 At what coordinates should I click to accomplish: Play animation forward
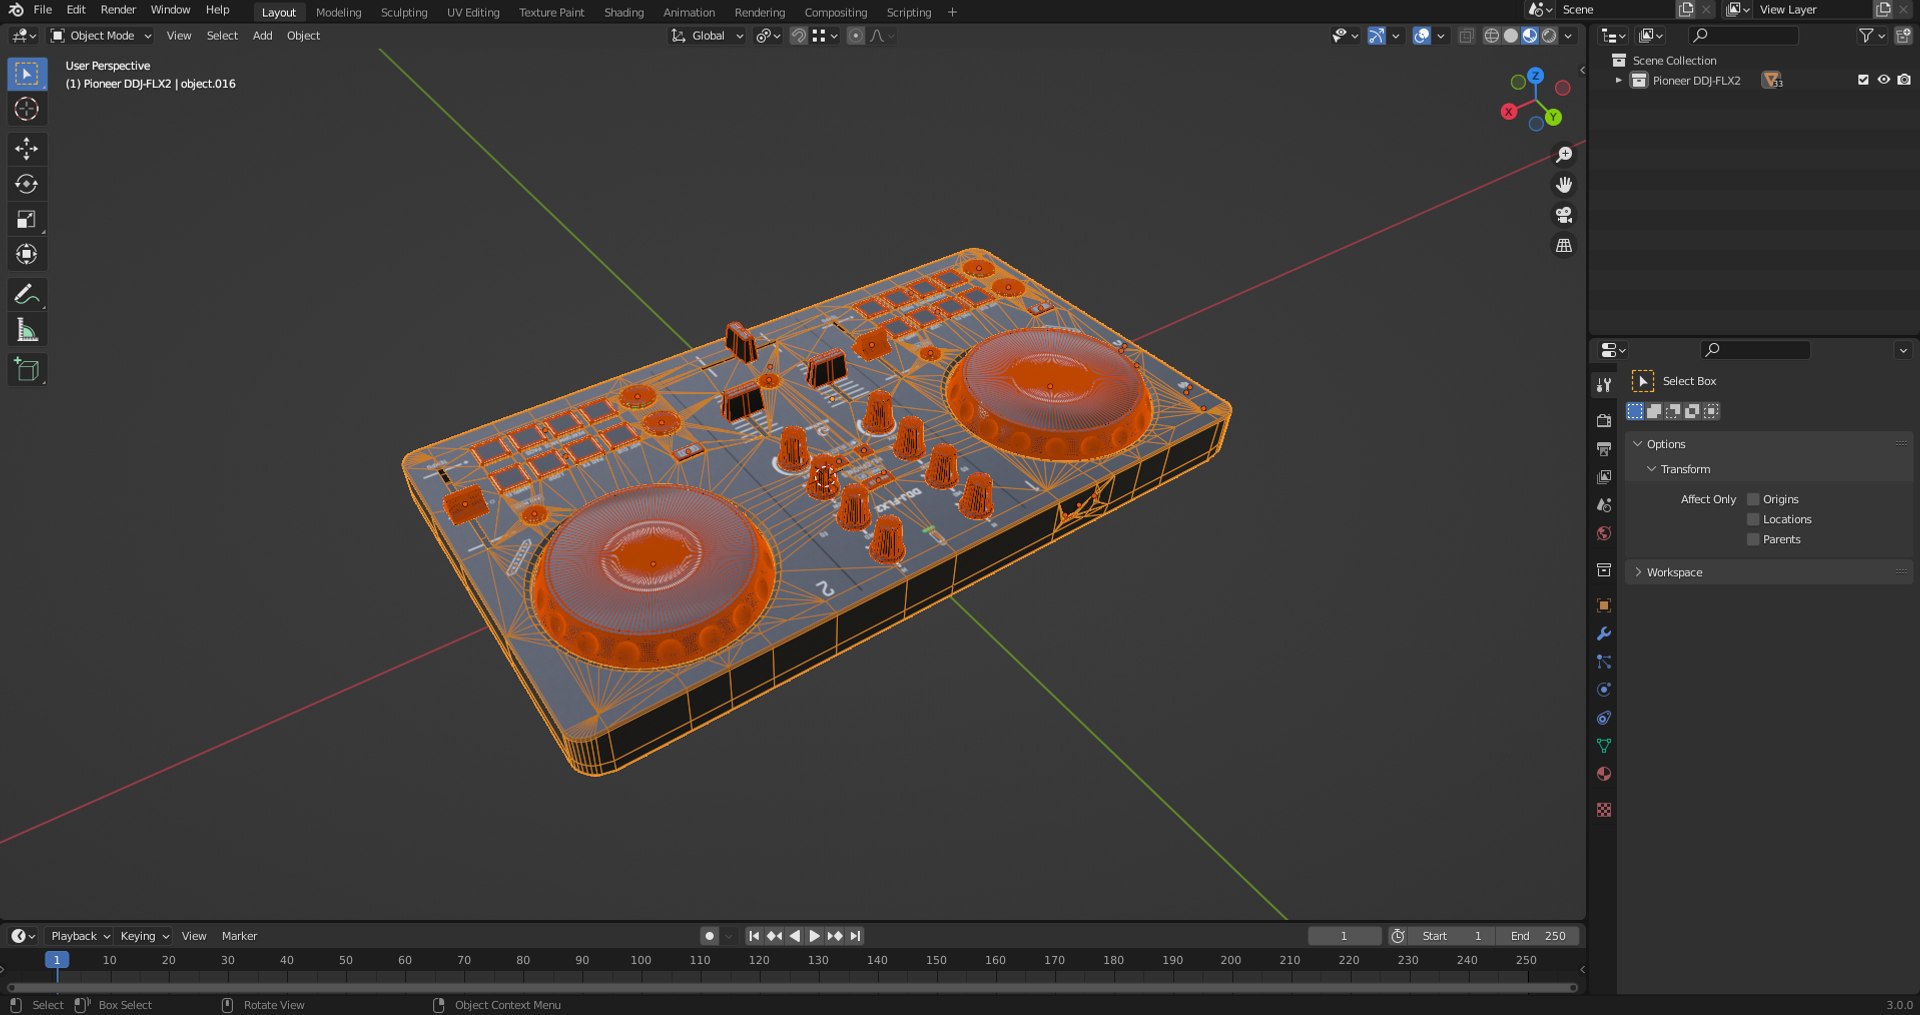(814, 936)
